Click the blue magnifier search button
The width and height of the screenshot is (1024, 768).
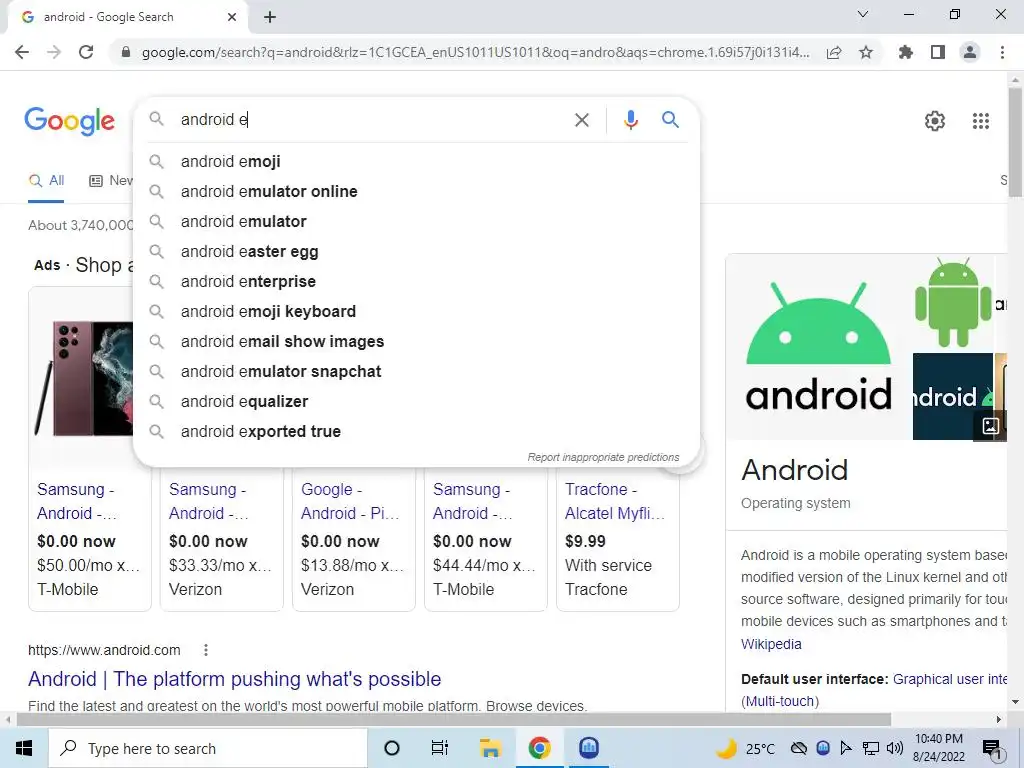click(x=670, y=120)
